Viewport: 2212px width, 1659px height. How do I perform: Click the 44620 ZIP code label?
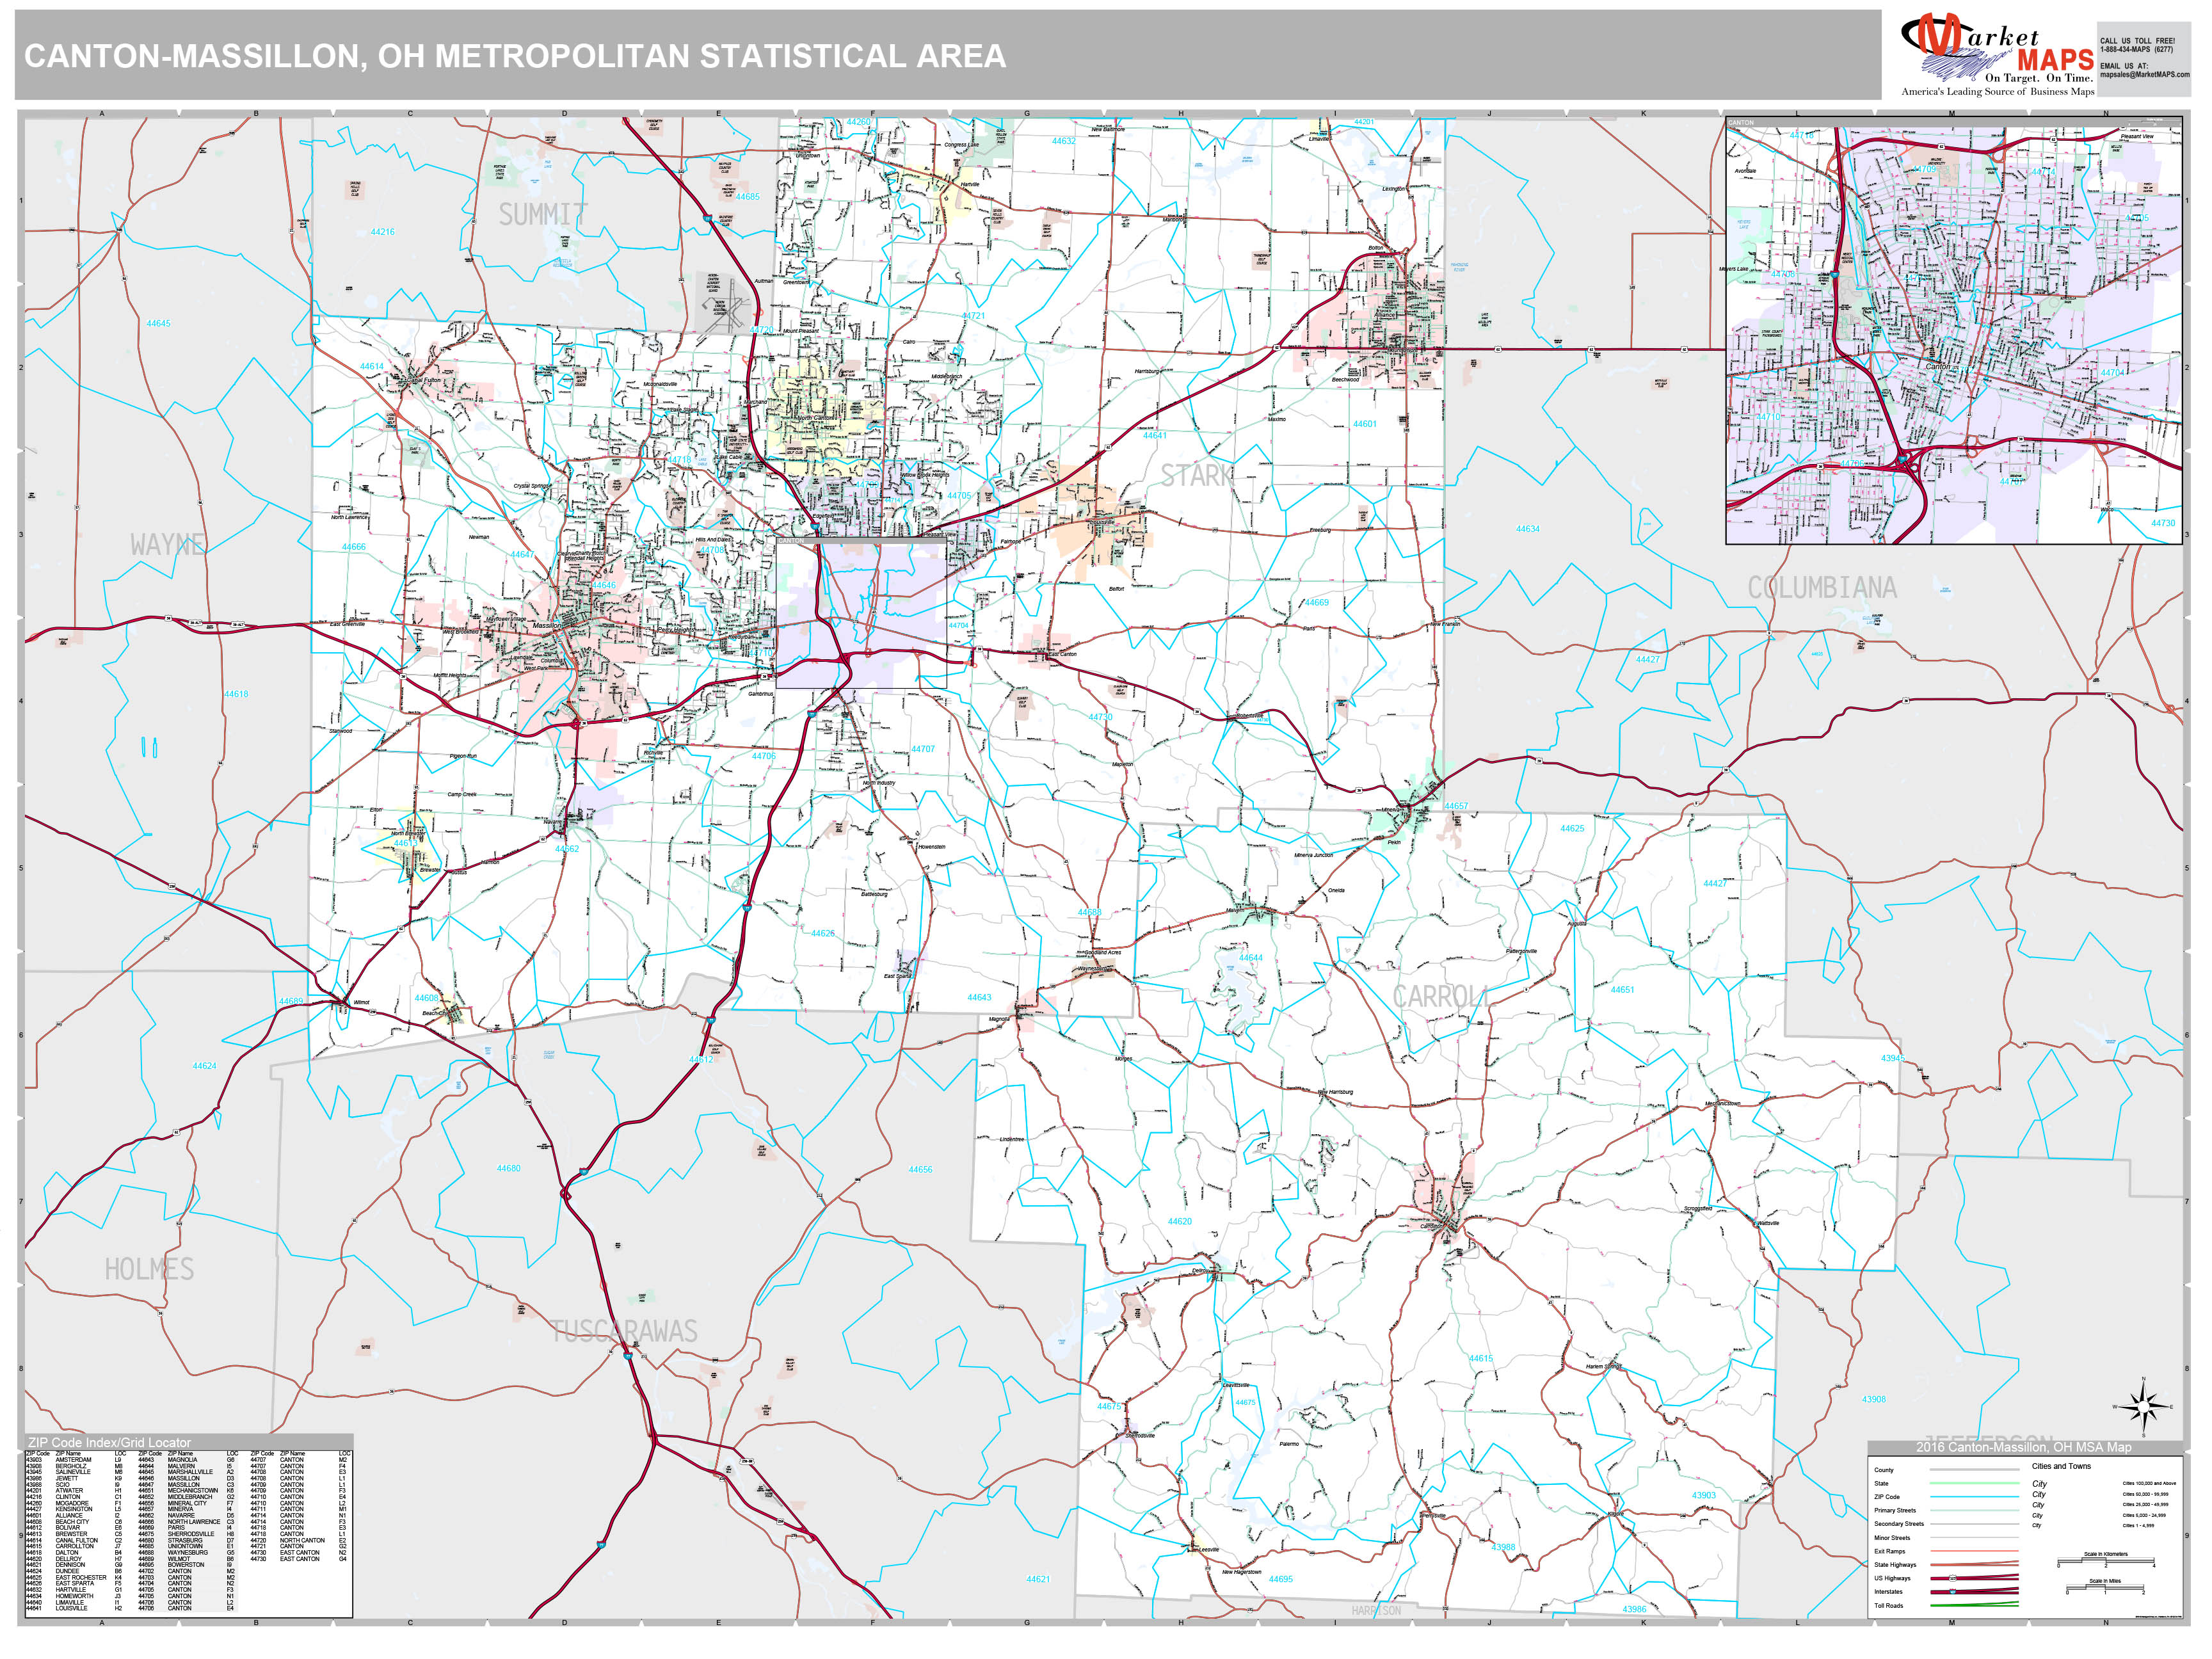click(x=1179, y=1221)
